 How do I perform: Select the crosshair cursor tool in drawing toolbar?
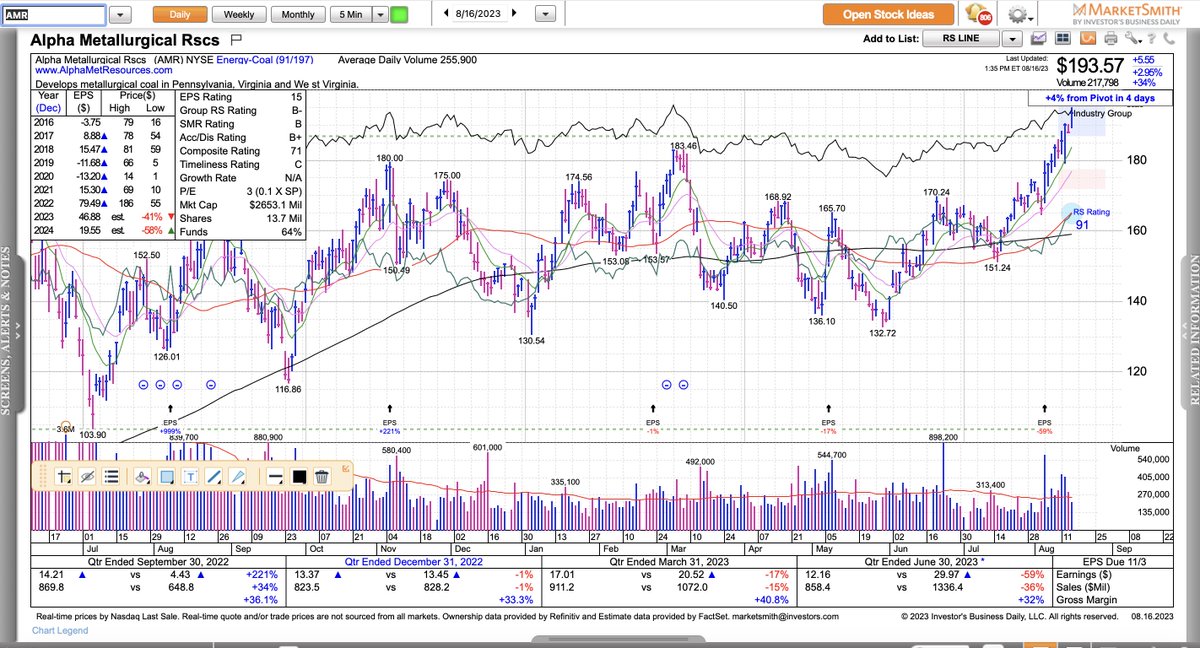click(x=64, y=477)
